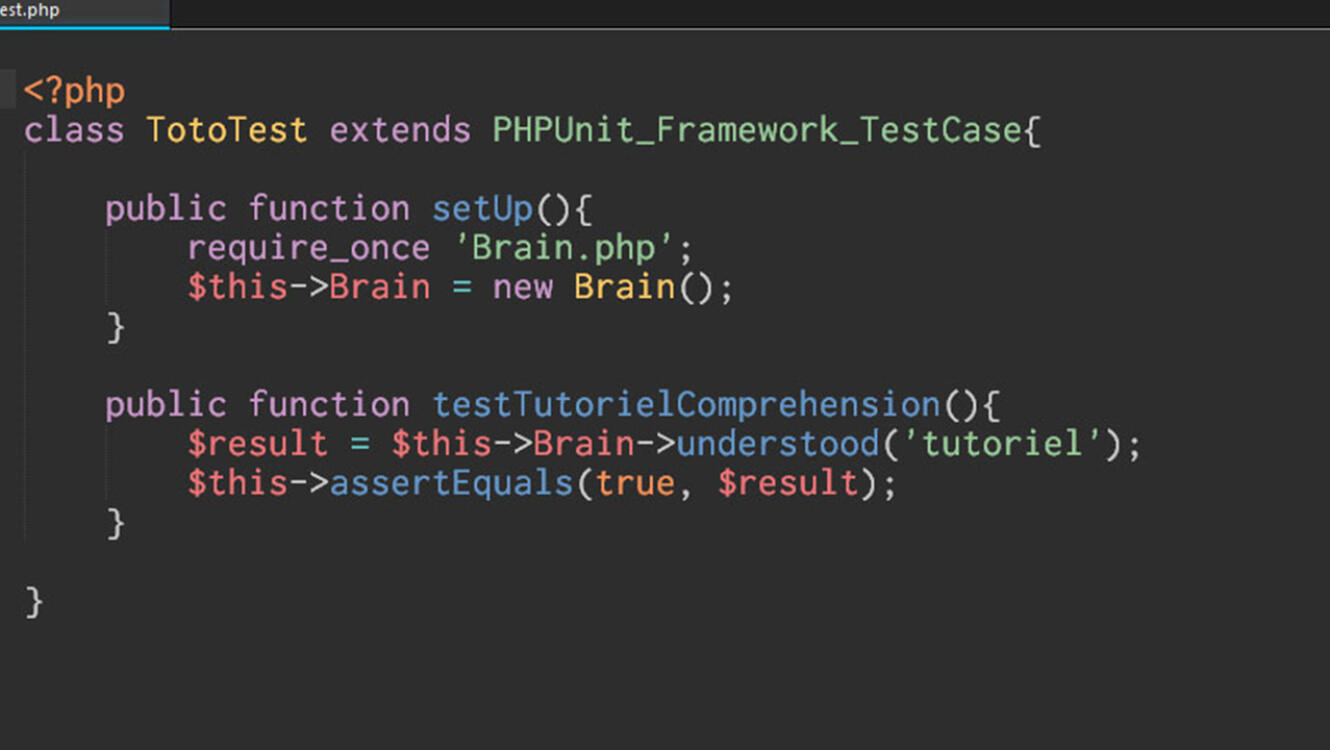Click the understood method call
Viewport: 1330px width, 750px height.
pyautogui.click(x=777, y=444)
